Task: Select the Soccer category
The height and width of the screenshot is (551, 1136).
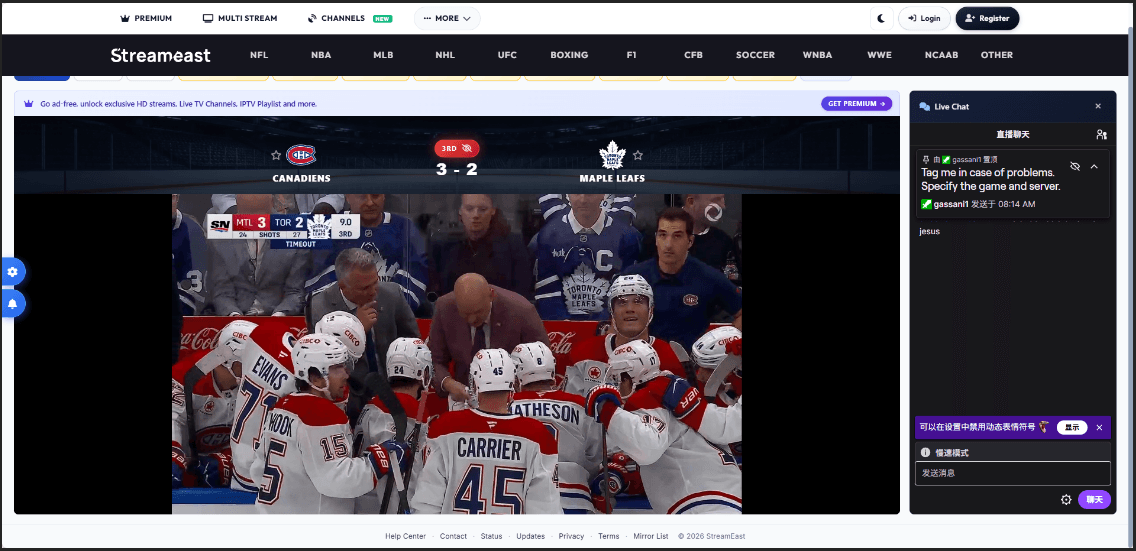Action: 756,55
